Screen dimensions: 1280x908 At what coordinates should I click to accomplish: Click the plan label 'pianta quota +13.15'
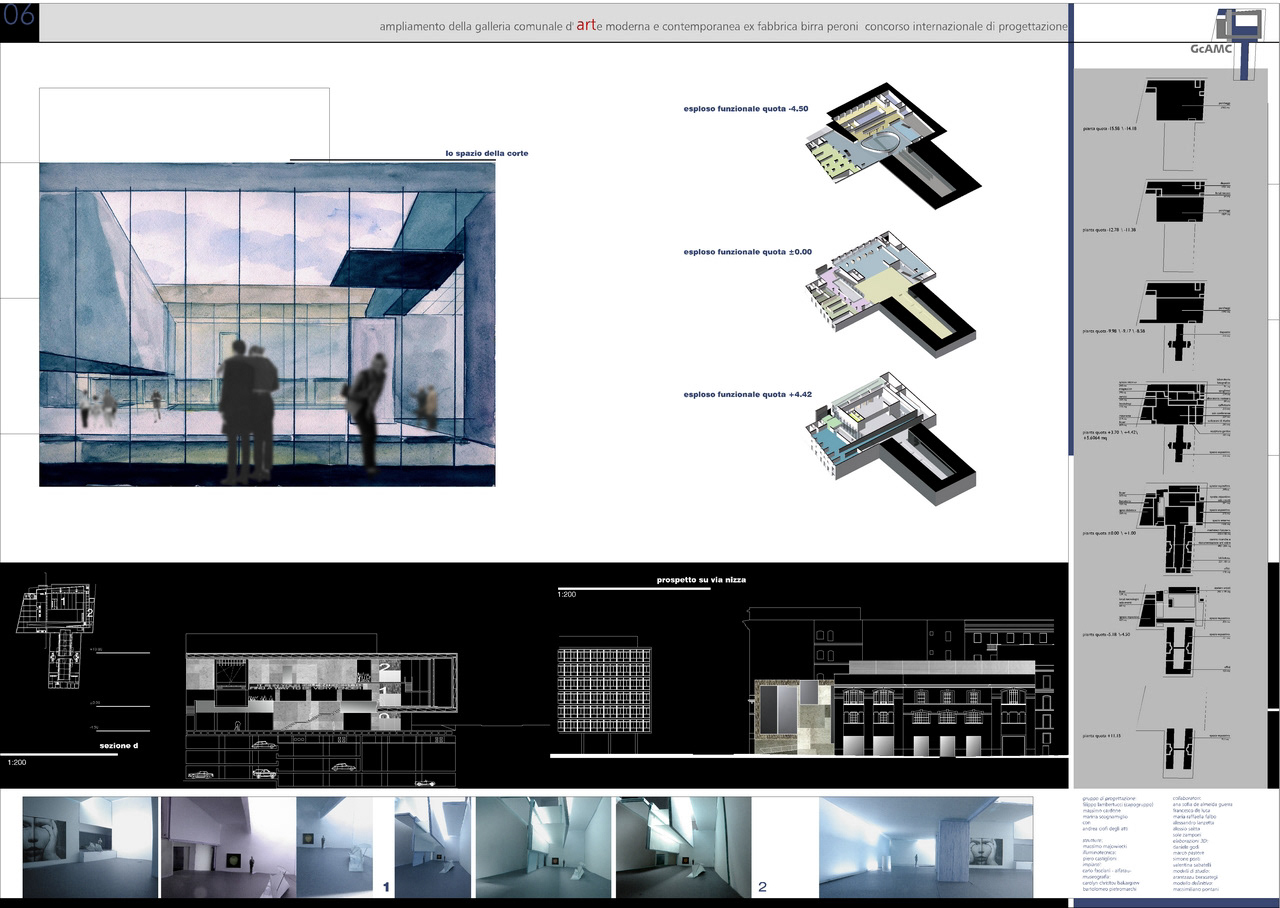click(x=1100, y=737)
